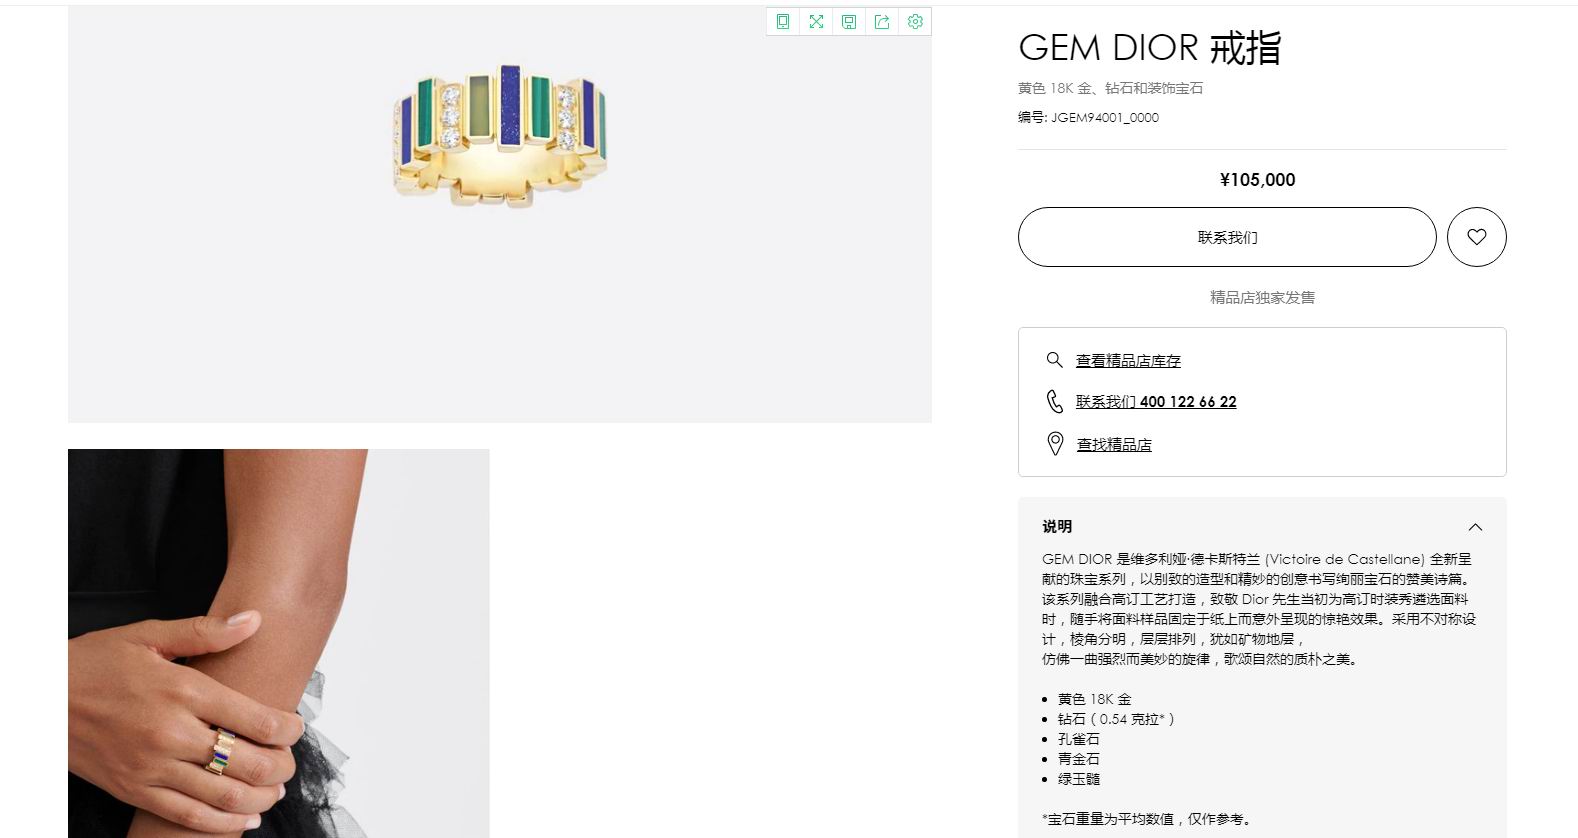Open the settings gear icon

[x=915, y=22]
